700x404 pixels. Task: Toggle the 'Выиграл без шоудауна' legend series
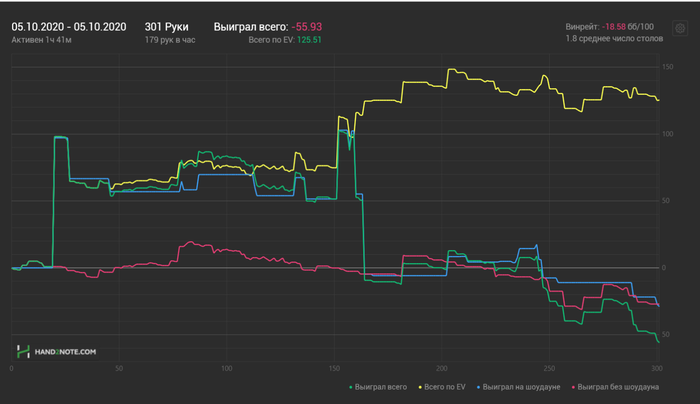click(615, 387)
